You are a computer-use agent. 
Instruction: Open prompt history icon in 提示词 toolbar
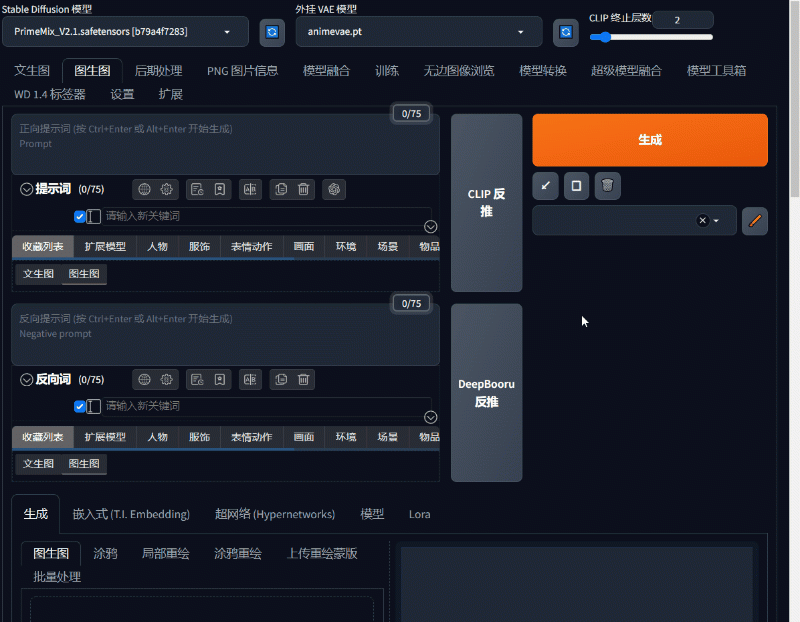(197, 189)
